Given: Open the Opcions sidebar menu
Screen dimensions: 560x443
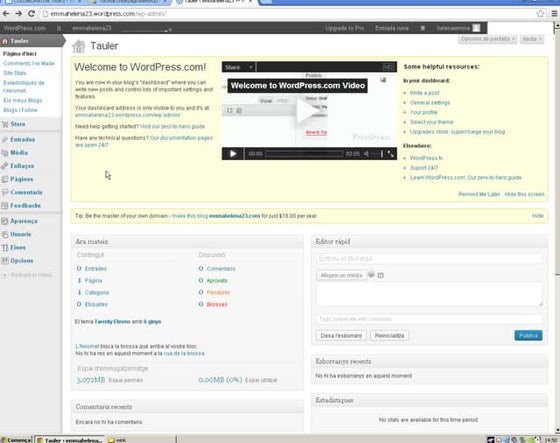Looking at the screenshot, I should (21, 261).
